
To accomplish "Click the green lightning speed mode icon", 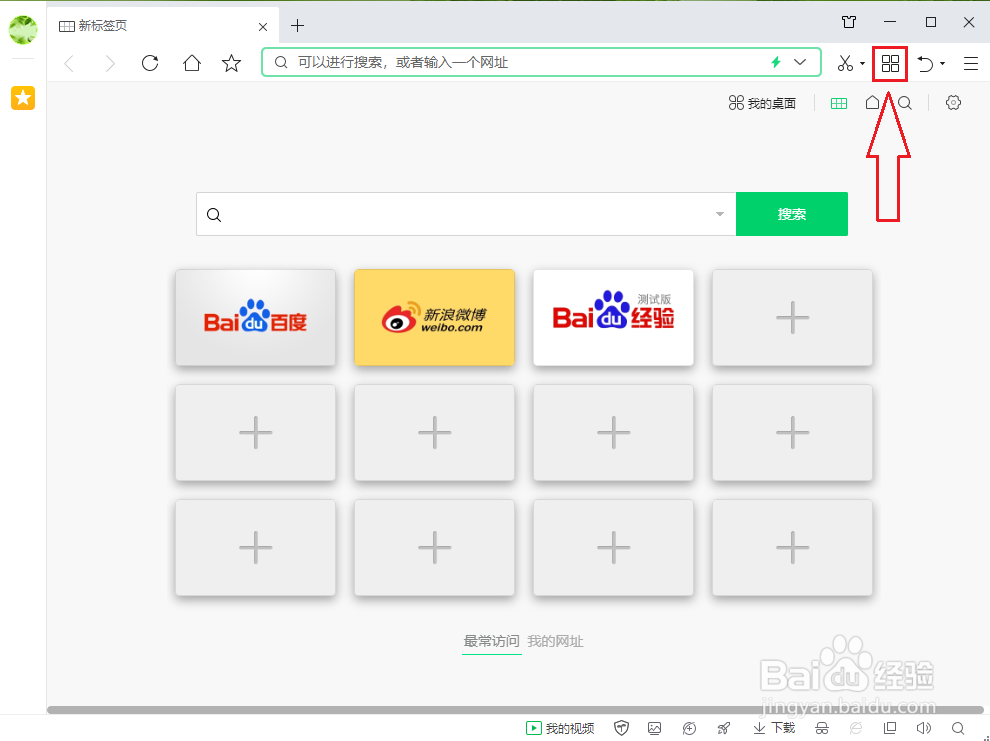I will (776, 62).
